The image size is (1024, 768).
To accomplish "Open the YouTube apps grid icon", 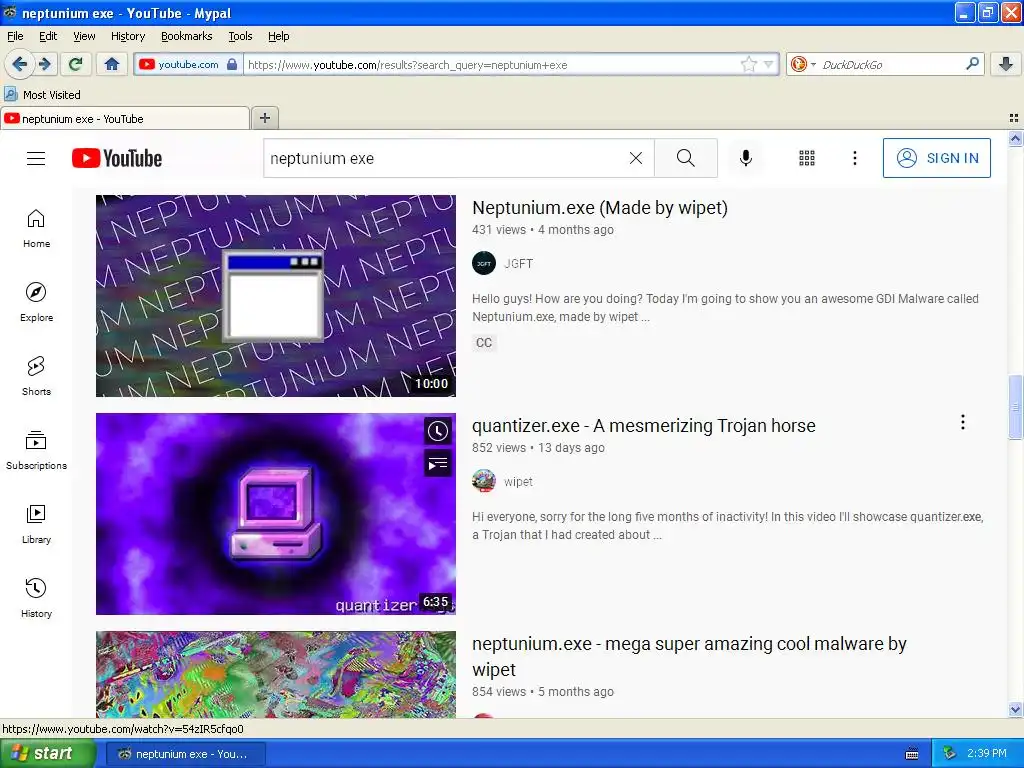I will (807, 158).
